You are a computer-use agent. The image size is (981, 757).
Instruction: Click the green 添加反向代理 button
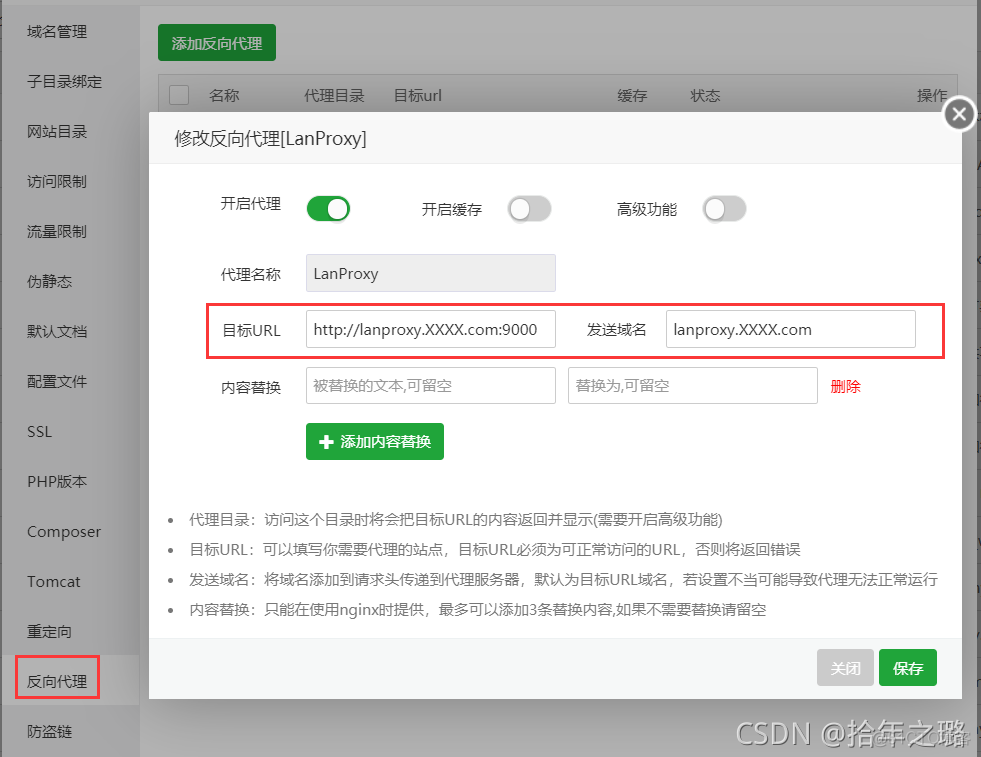tap(216, 43)
